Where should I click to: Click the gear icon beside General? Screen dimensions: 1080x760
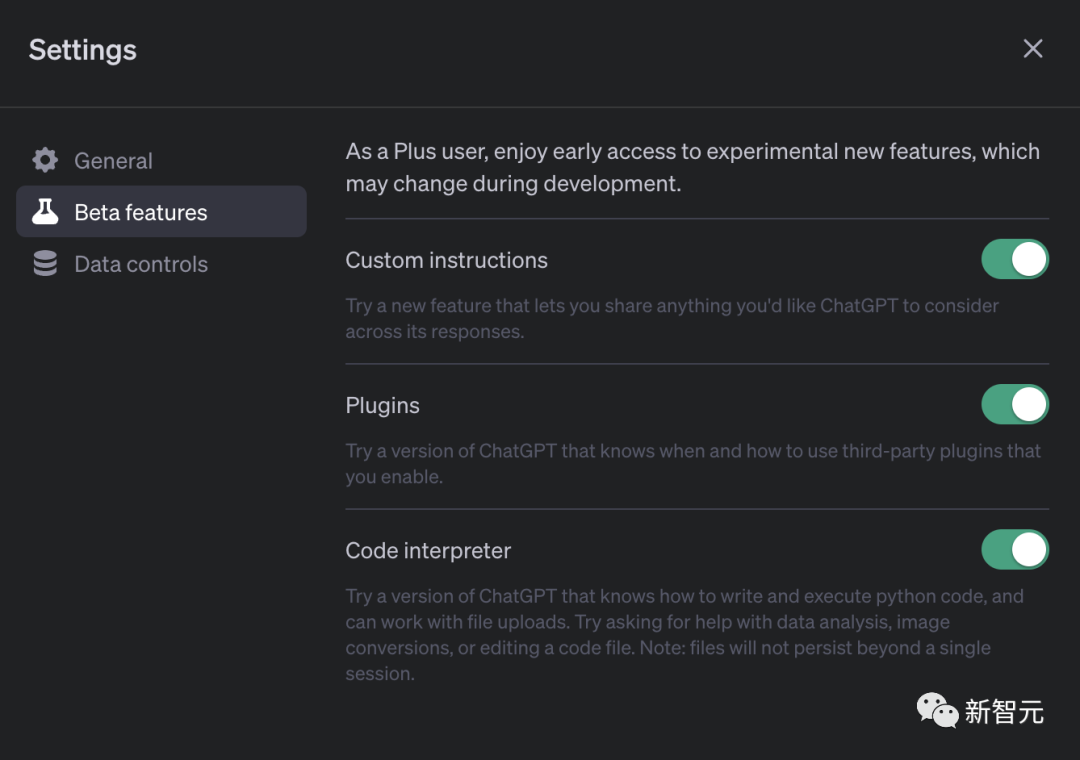point(45,160)
